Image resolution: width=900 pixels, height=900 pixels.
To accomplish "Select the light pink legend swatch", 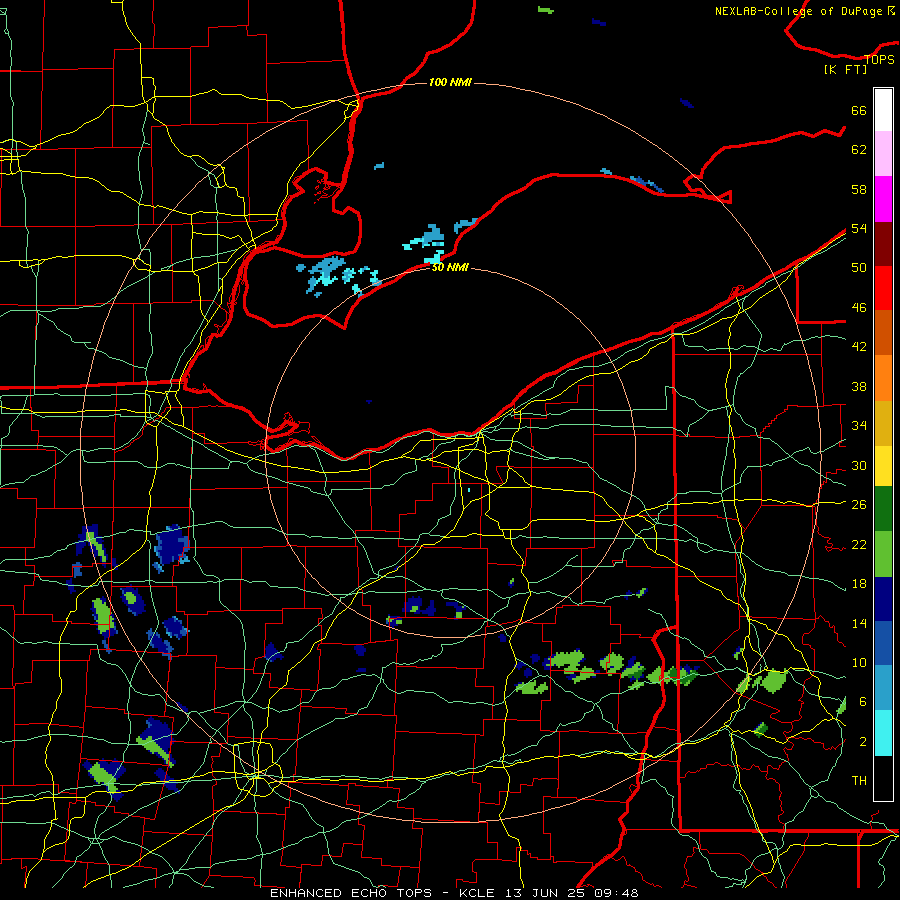I will (883, 153).
